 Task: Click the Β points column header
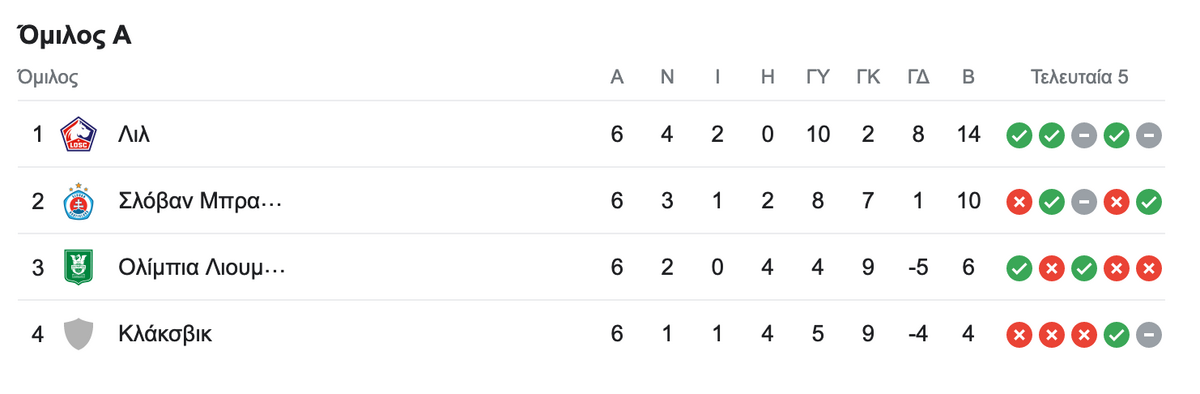click(968, 77)
